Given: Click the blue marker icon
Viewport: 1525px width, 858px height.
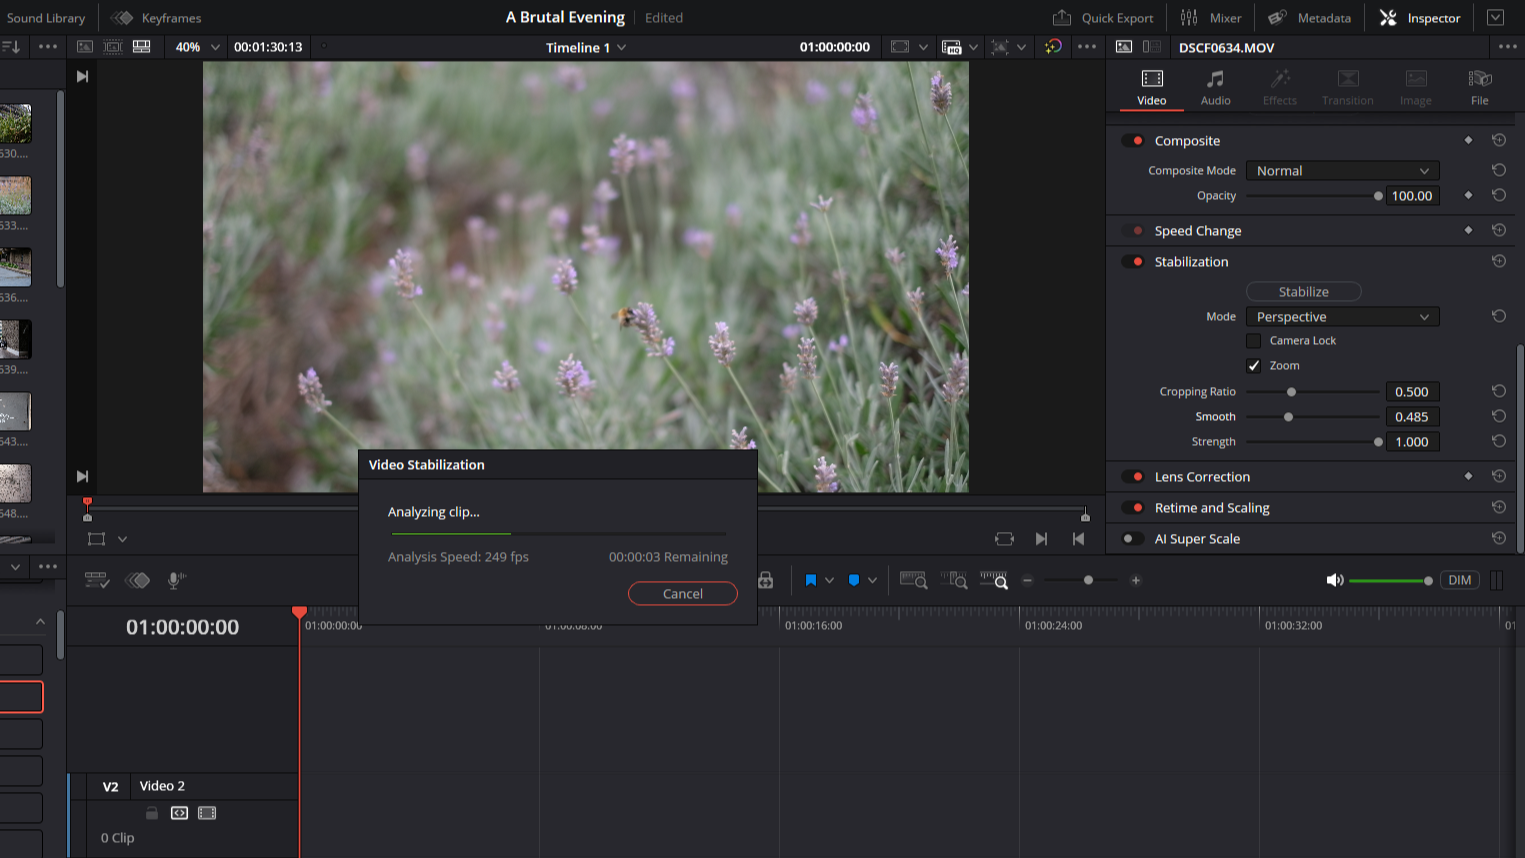Looking at the screenshot, I should point(854,580).
